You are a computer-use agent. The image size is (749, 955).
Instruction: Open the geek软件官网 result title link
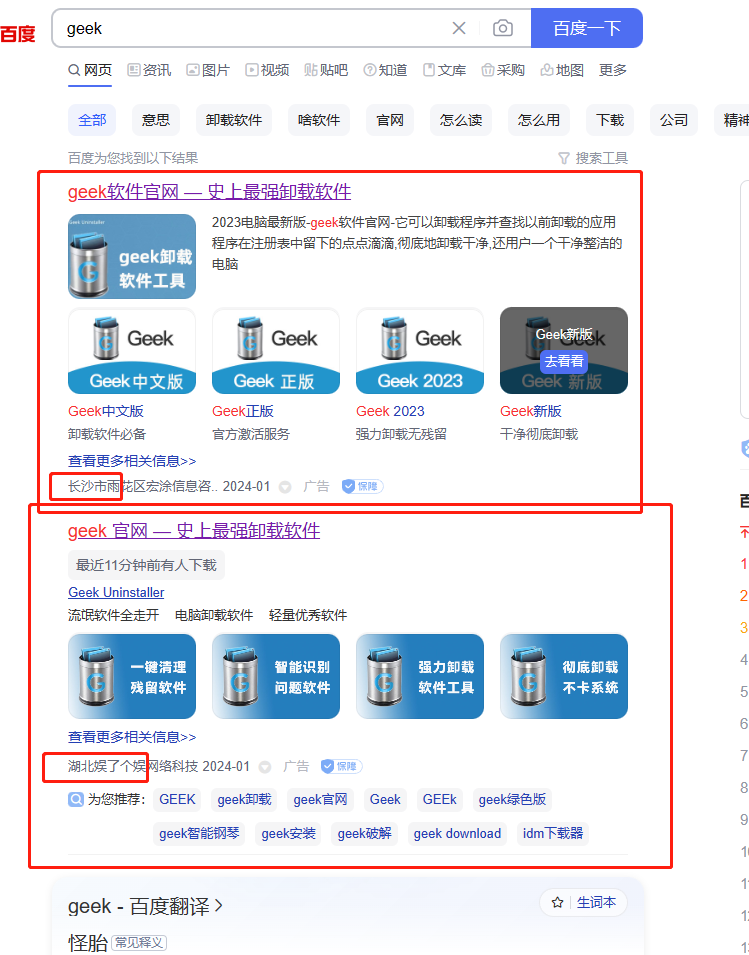click(x=209, y=192)
